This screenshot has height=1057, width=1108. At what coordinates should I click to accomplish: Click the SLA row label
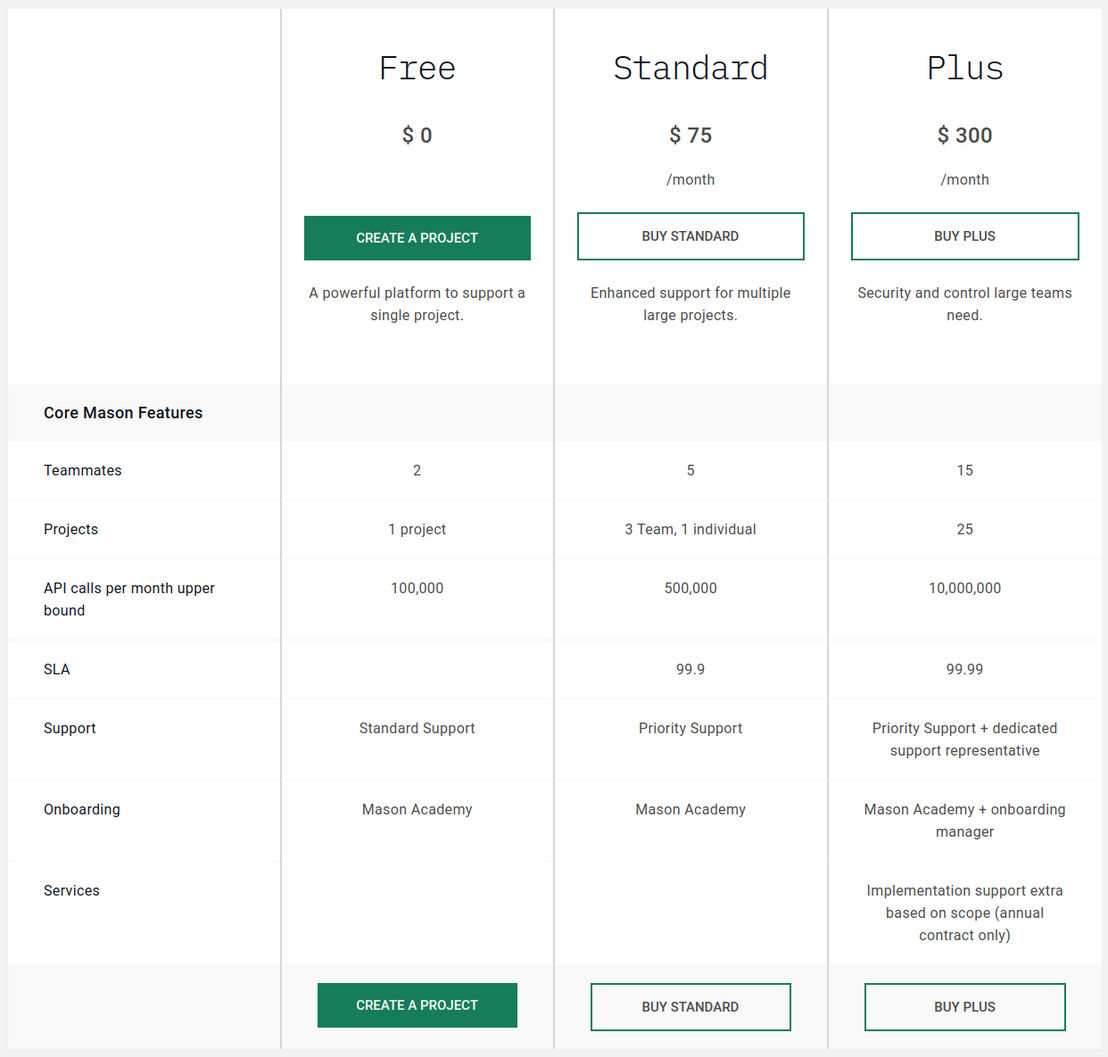57,669
